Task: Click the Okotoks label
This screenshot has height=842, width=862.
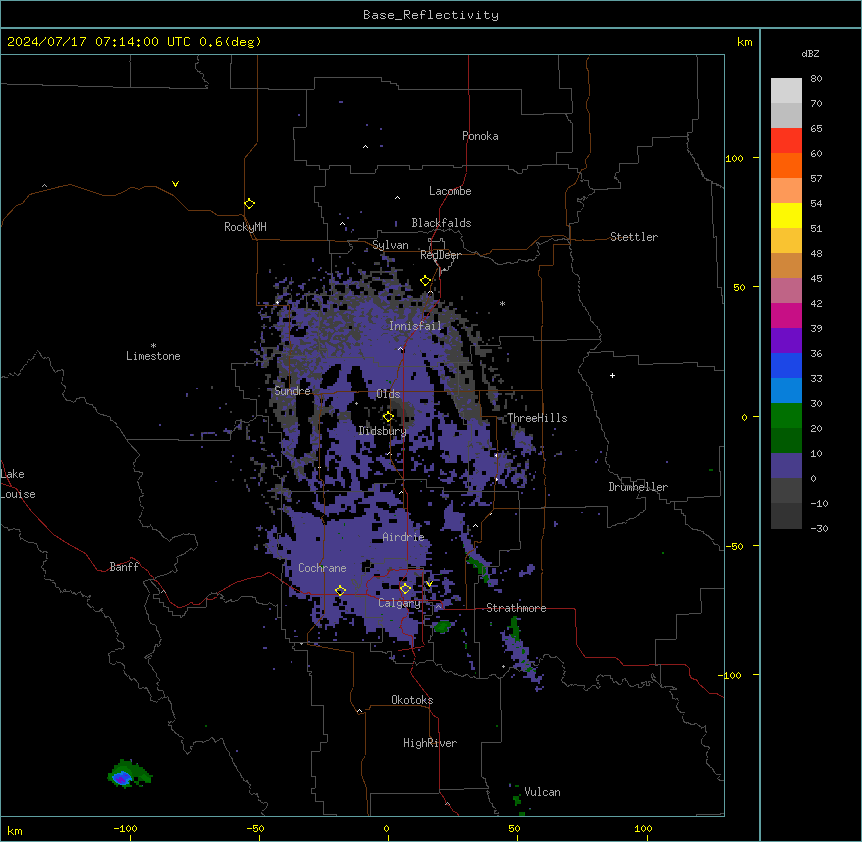Action: tap(412, 700)
